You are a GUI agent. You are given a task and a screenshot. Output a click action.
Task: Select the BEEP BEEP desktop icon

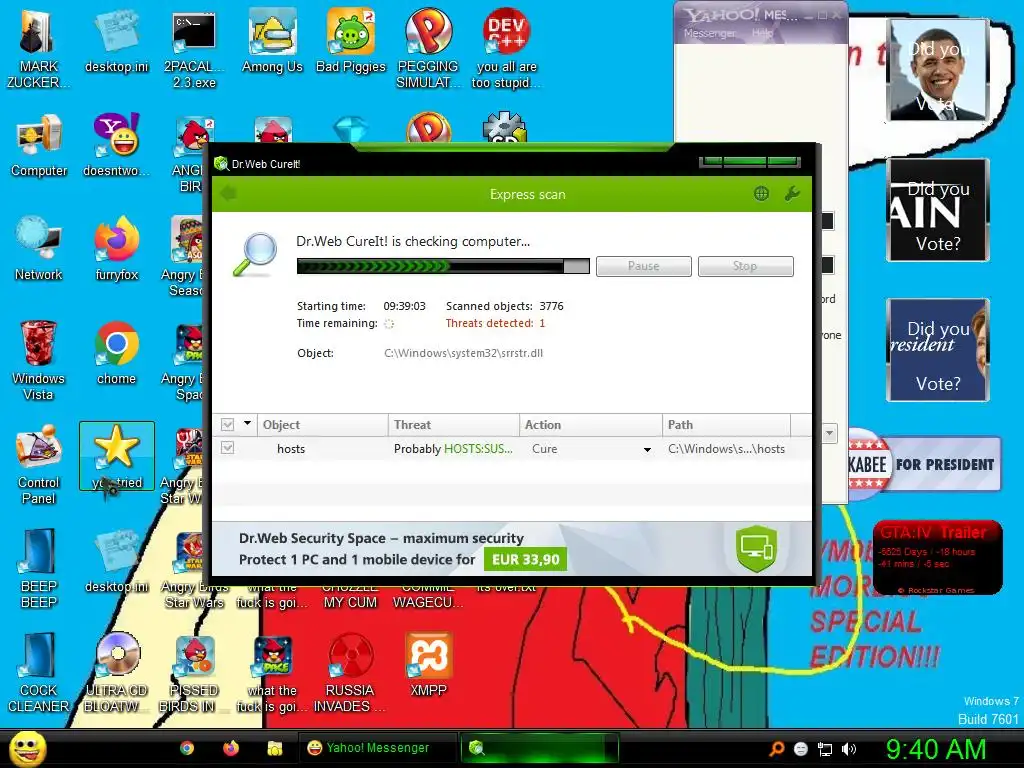[39, 568]
